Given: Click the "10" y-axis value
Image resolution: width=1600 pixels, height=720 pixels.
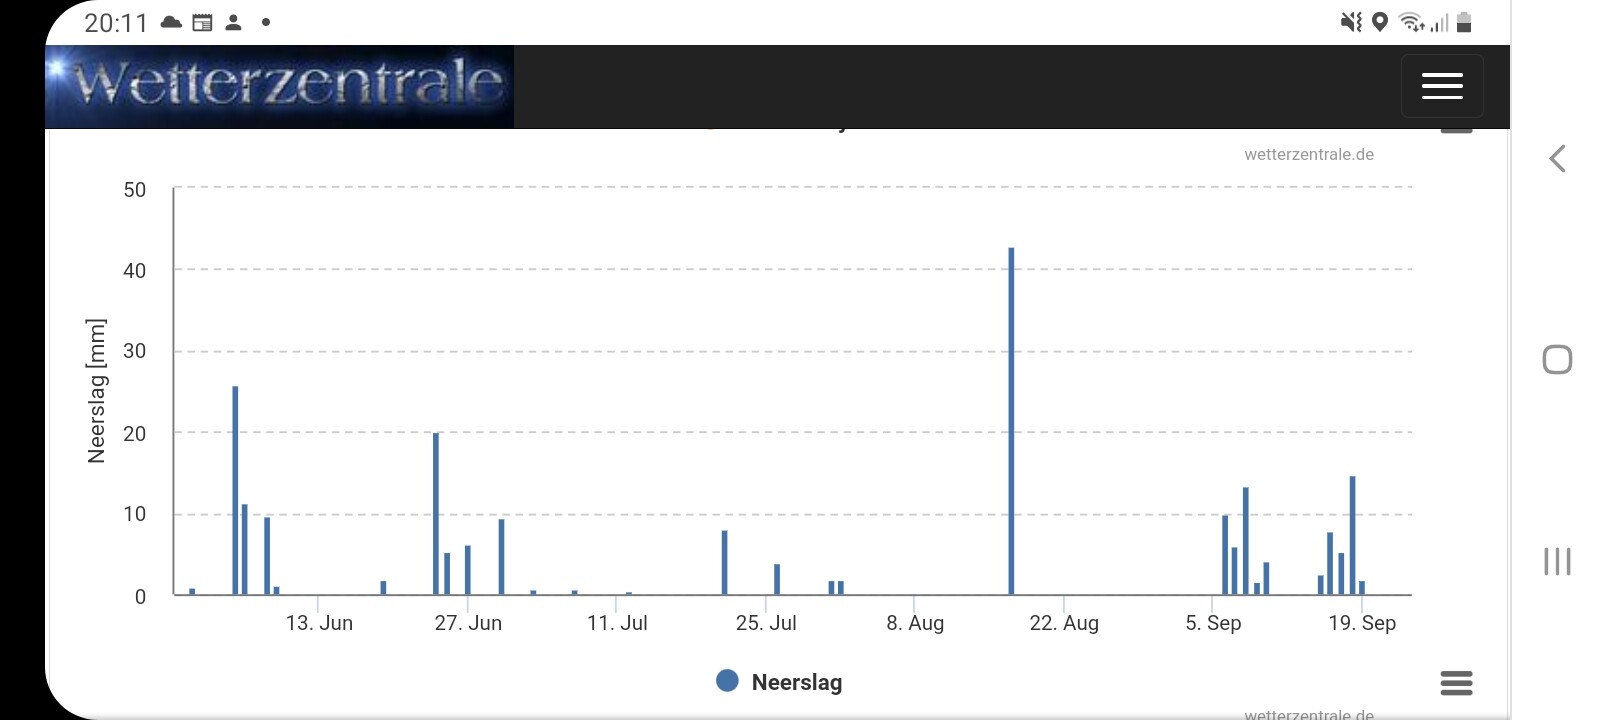Looking at the screenshot, I should [x=134, y=514].
